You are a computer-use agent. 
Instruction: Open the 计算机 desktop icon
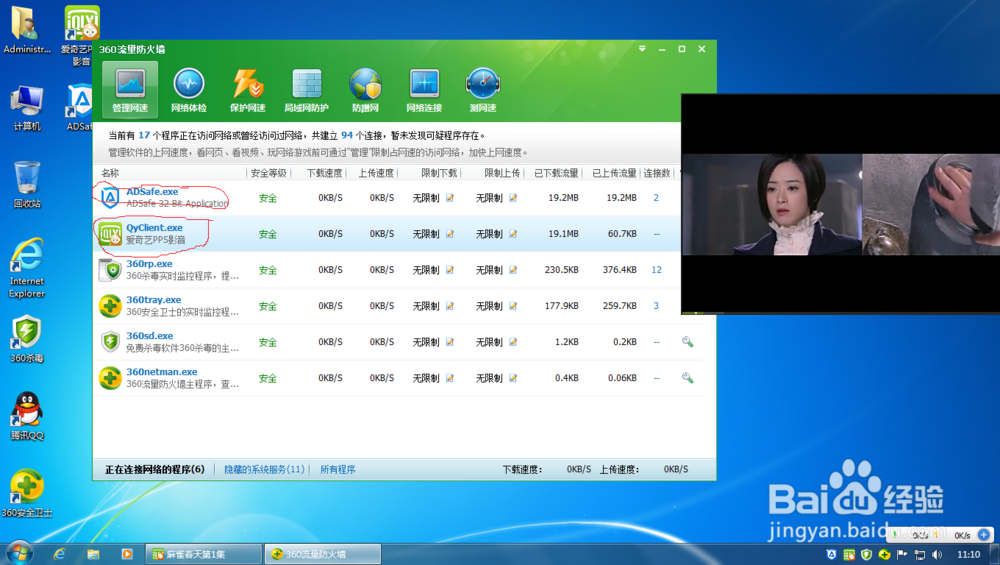point(27,108)
